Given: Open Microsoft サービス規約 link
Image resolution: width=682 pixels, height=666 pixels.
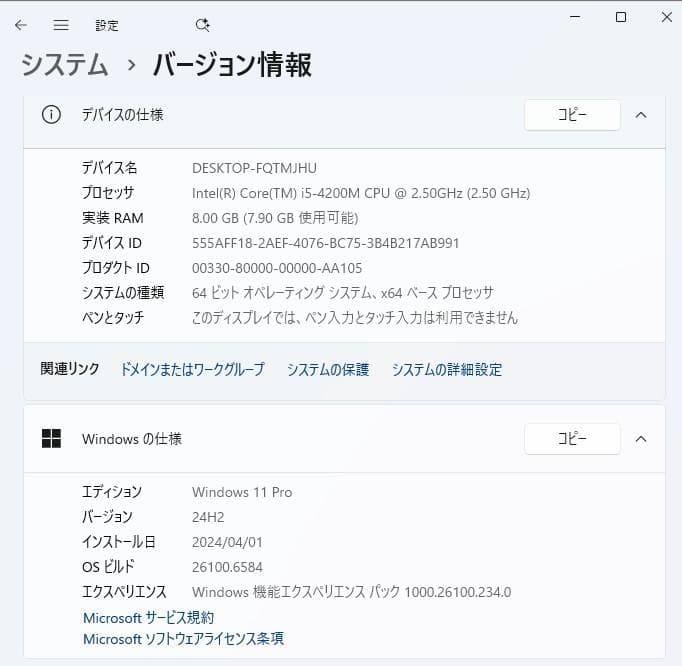Looking at the screenshot, I should pyautogui.click(x=148, y=618).
